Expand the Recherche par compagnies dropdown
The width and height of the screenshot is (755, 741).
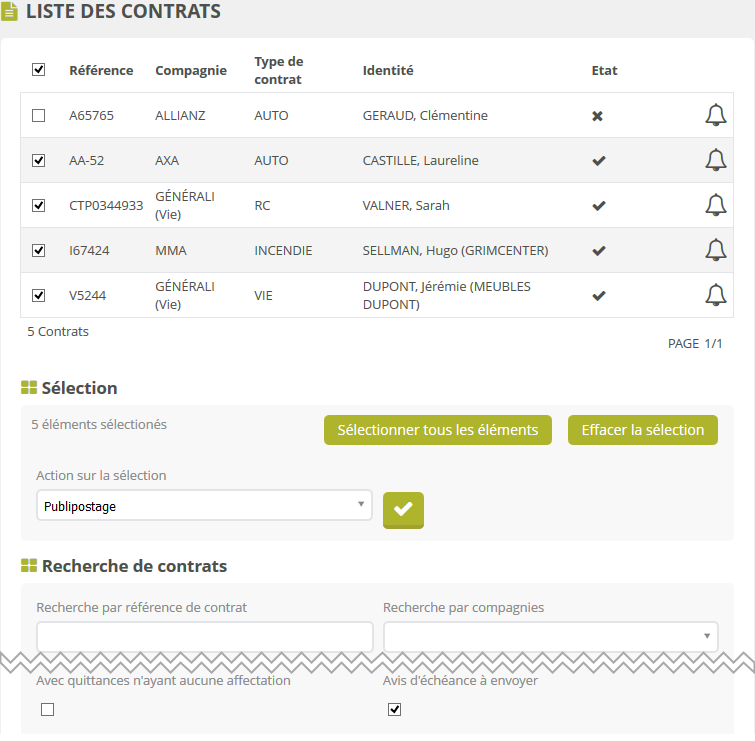point(550,636)
